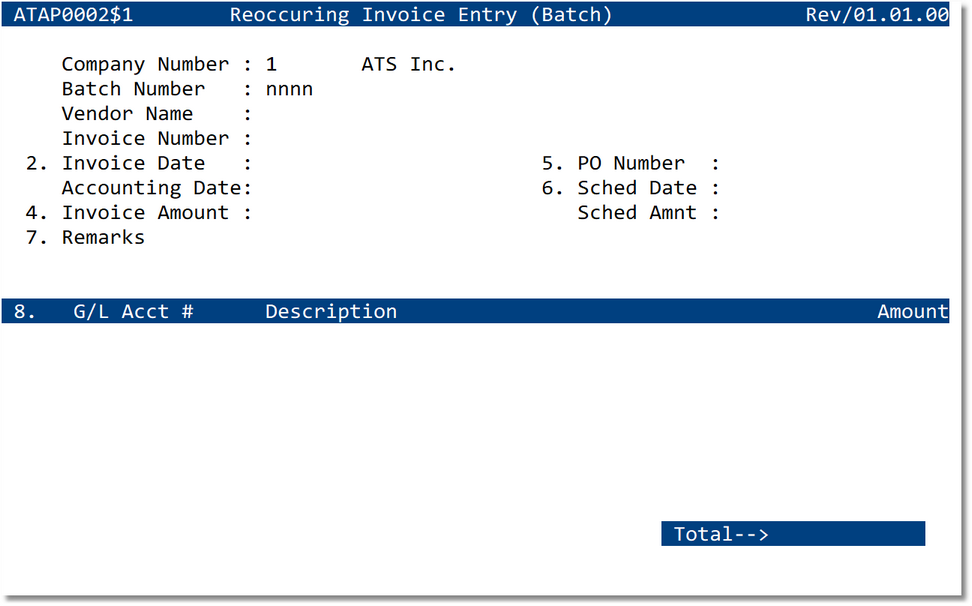The image size is (972, 606).
Task: Click the Amount column header
Action: click(x=912, y=311)
